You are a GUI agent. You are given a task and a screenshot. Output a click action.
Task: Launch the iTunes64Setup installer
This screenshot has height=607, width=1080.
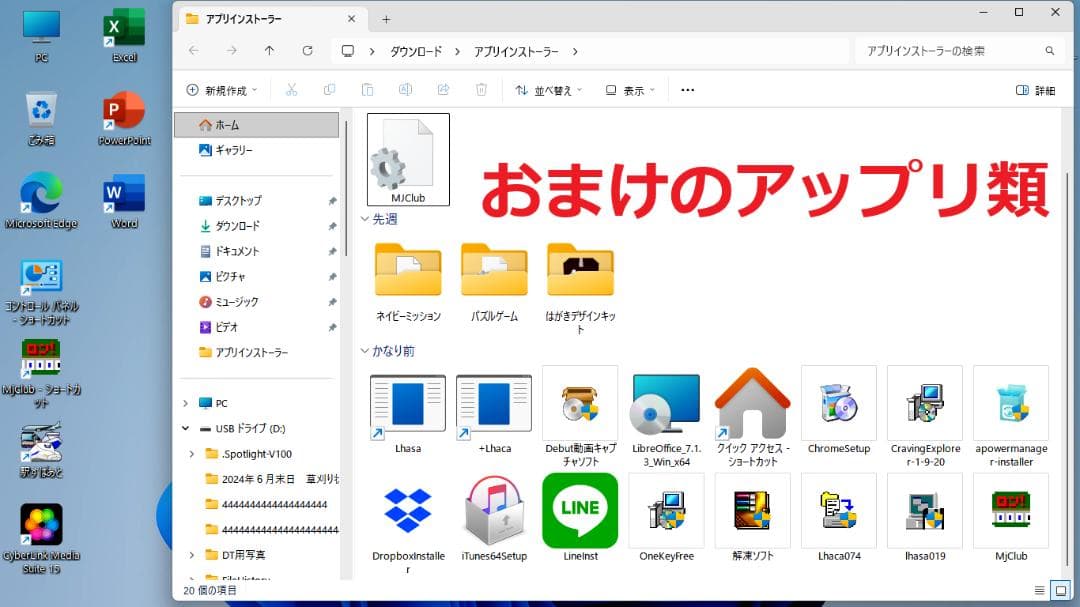pyautogui.click(x=493, y=510)
